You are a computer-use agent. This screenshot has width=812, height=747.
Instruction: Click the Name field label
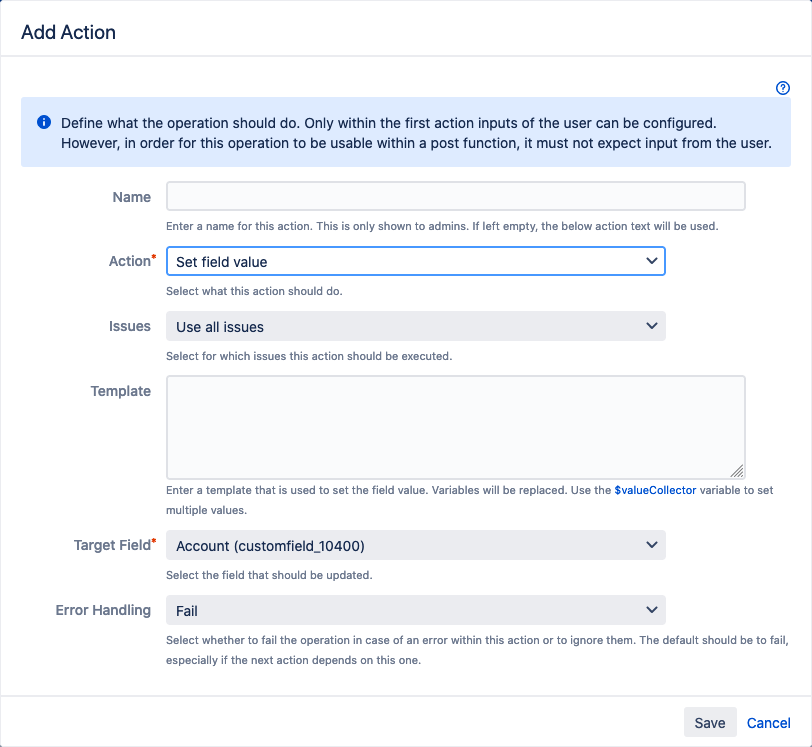tap(132, 197)
